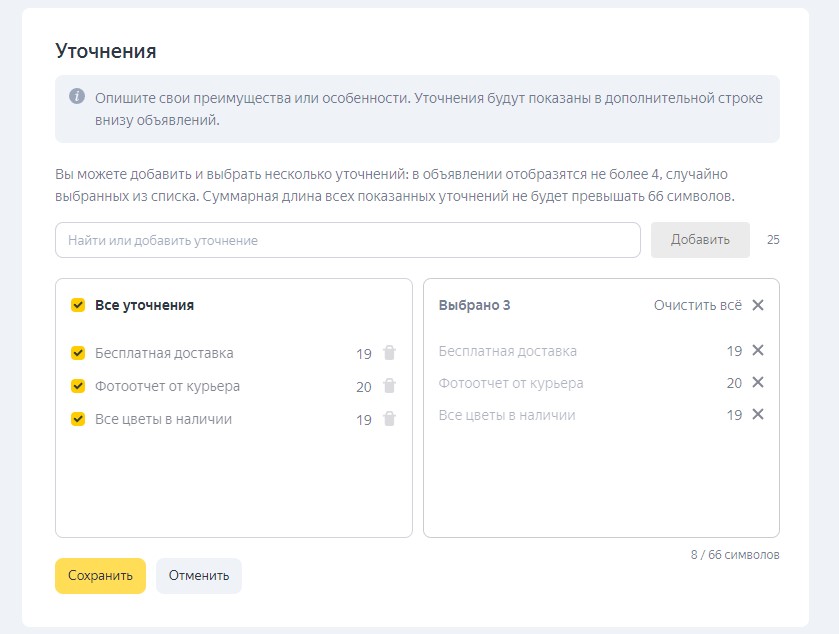
Task: Click 'Все цветы в наличии' label in left list
Action: pyautogui.click(x=163, y=419)
